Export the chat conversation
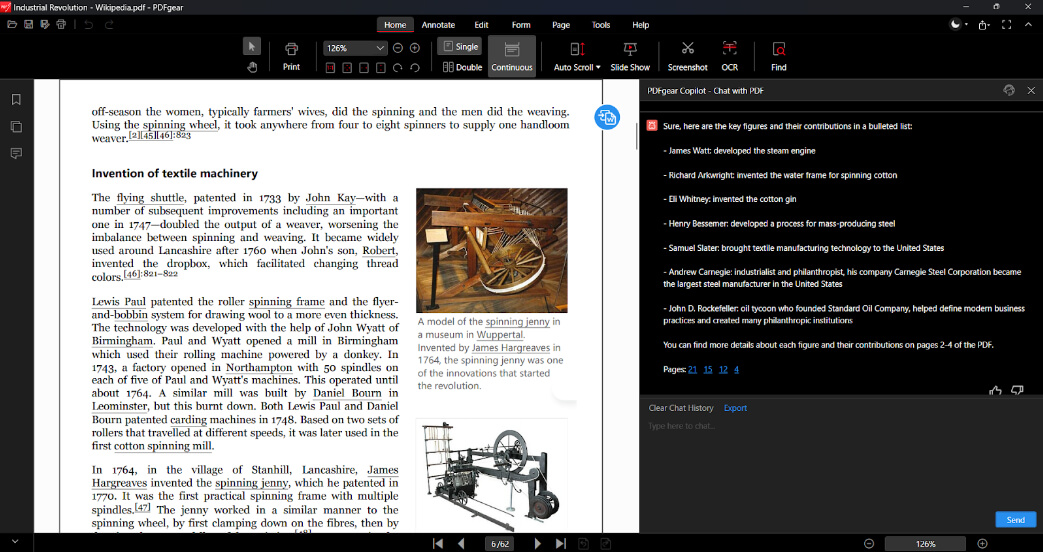Screen dimensions: 1043x552 735,408
